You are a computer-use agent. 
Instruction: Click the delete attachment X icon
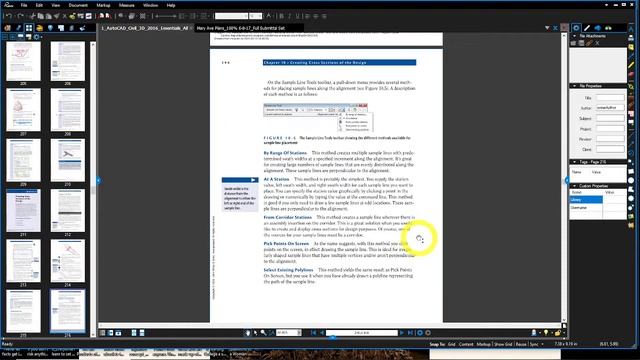coord(597,43)
